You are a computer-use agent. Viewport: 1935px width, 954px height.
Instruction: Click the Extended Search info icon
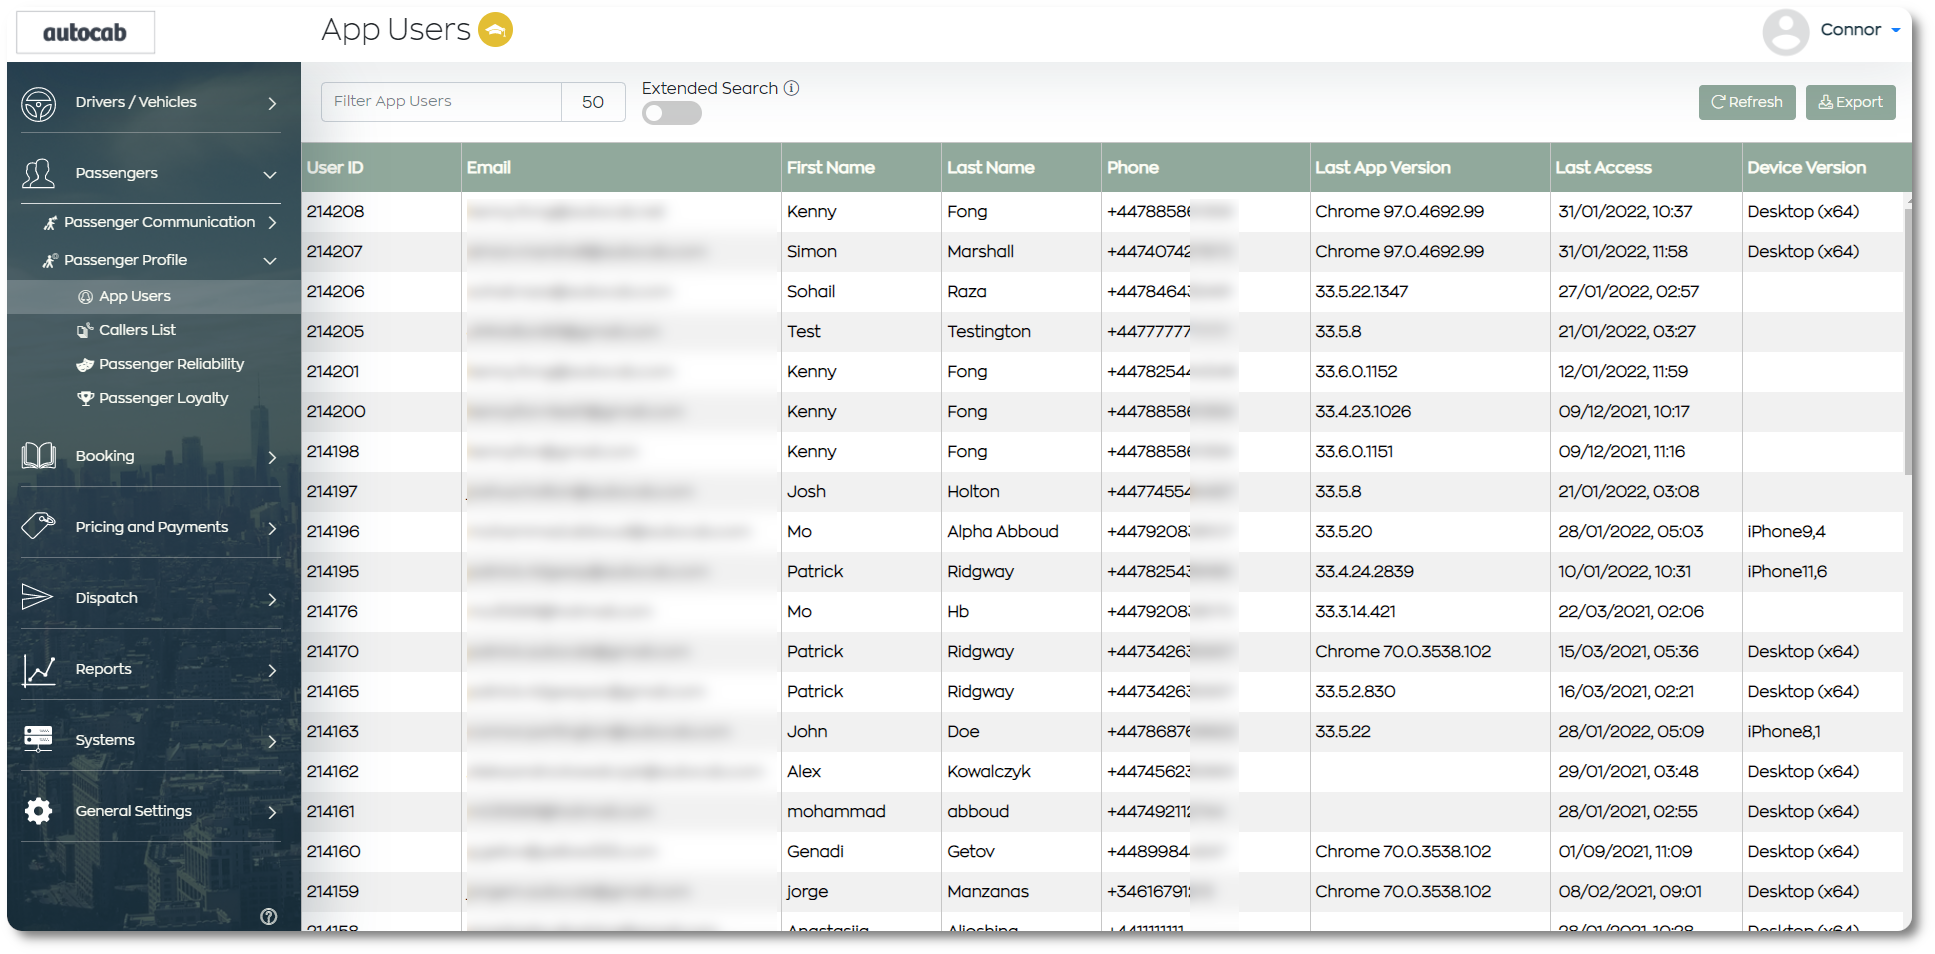[x=791, y=88]
